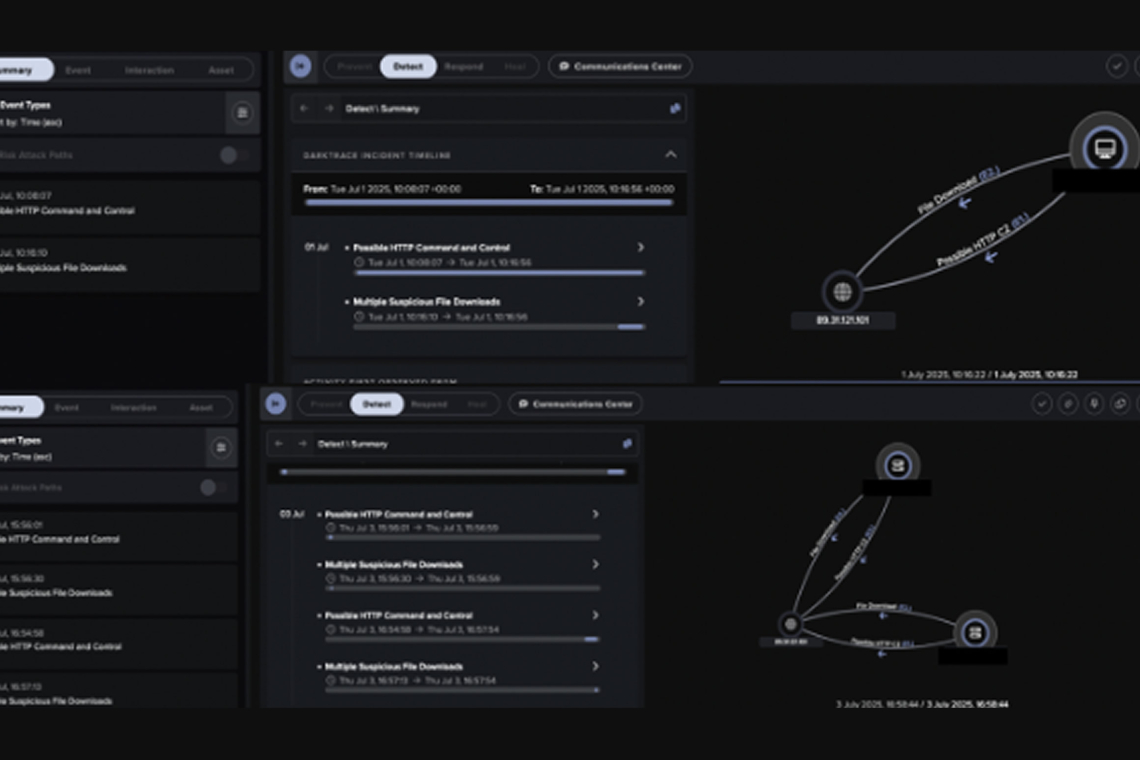Viewport: 1140px width, 760px height.
Task: Toggle the Attack Paths switch in lower panel
Action: click(x=211, y=487)
